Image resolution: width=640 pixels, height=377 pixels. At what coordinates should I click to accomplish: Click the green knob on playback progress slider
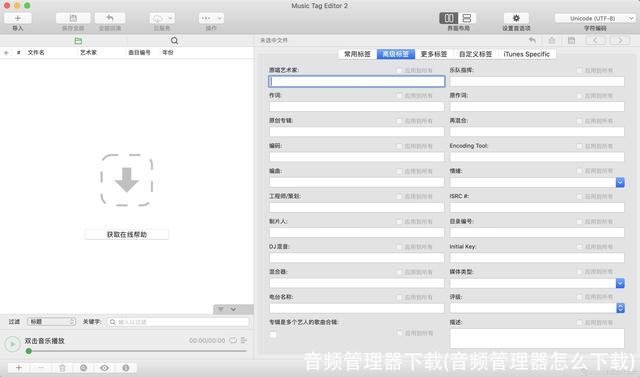(29, 351)
